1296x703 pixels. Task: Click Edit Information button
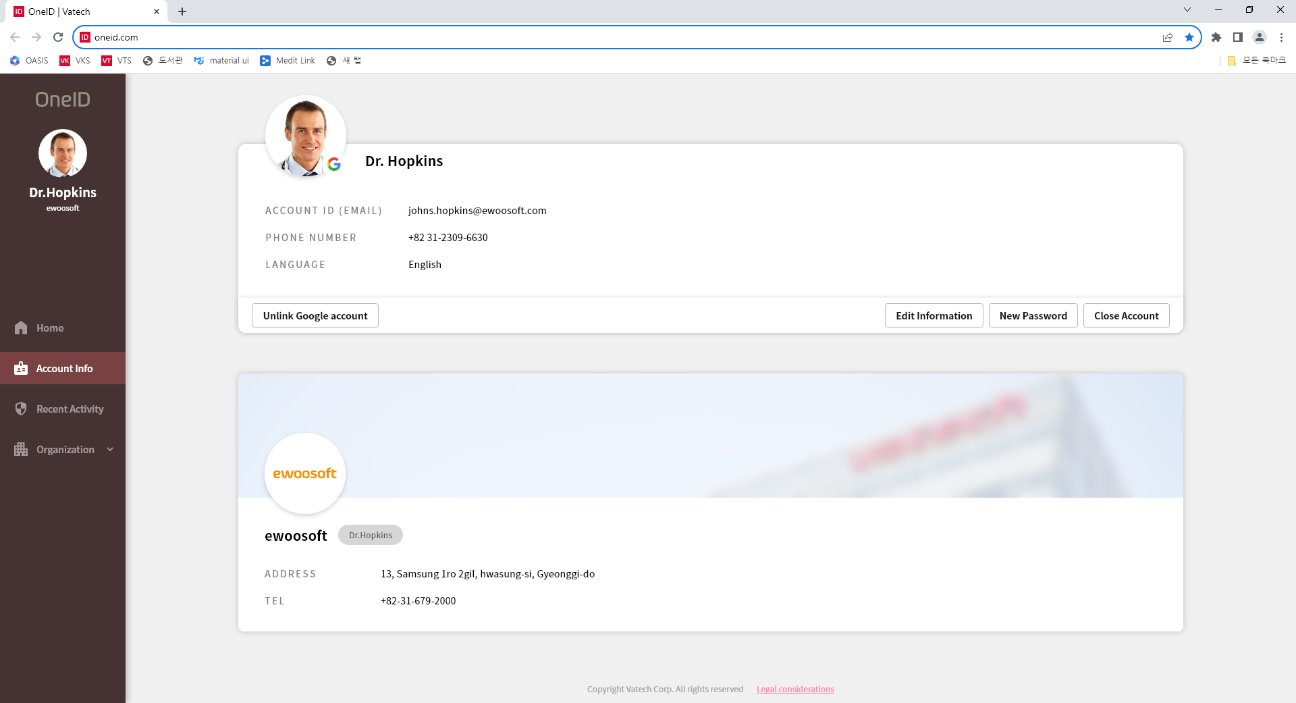pos(934,316)
